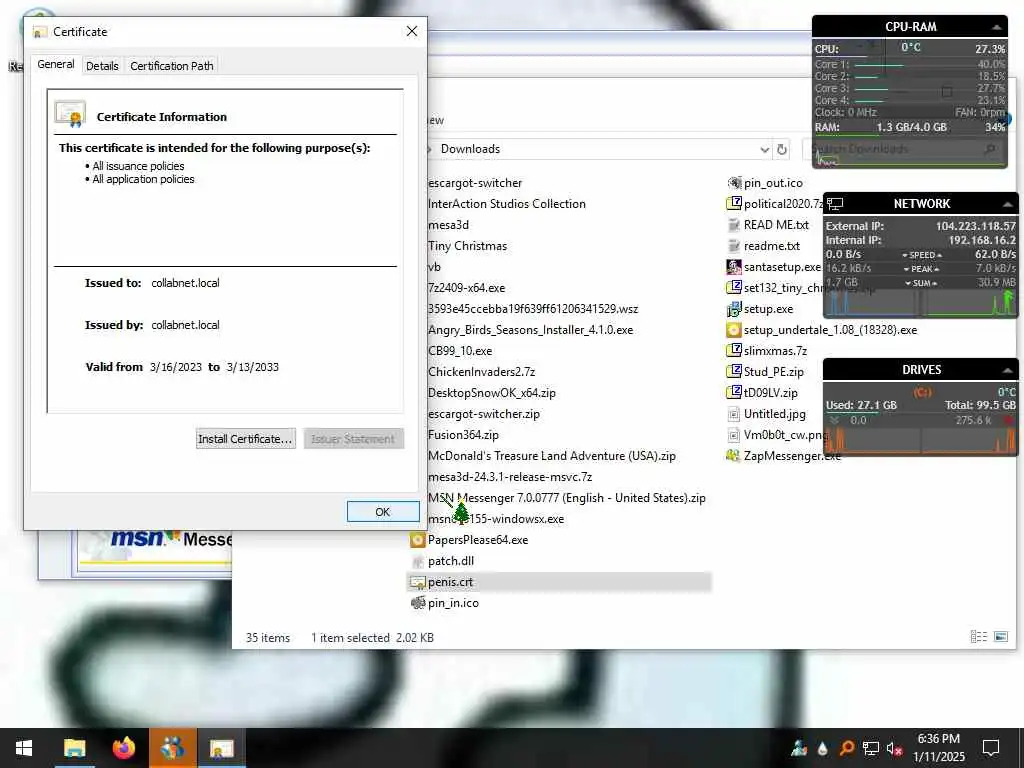Click the Downloads path in address bar
This screenshot has height=768, width=1024.
(x=470, y=150)
